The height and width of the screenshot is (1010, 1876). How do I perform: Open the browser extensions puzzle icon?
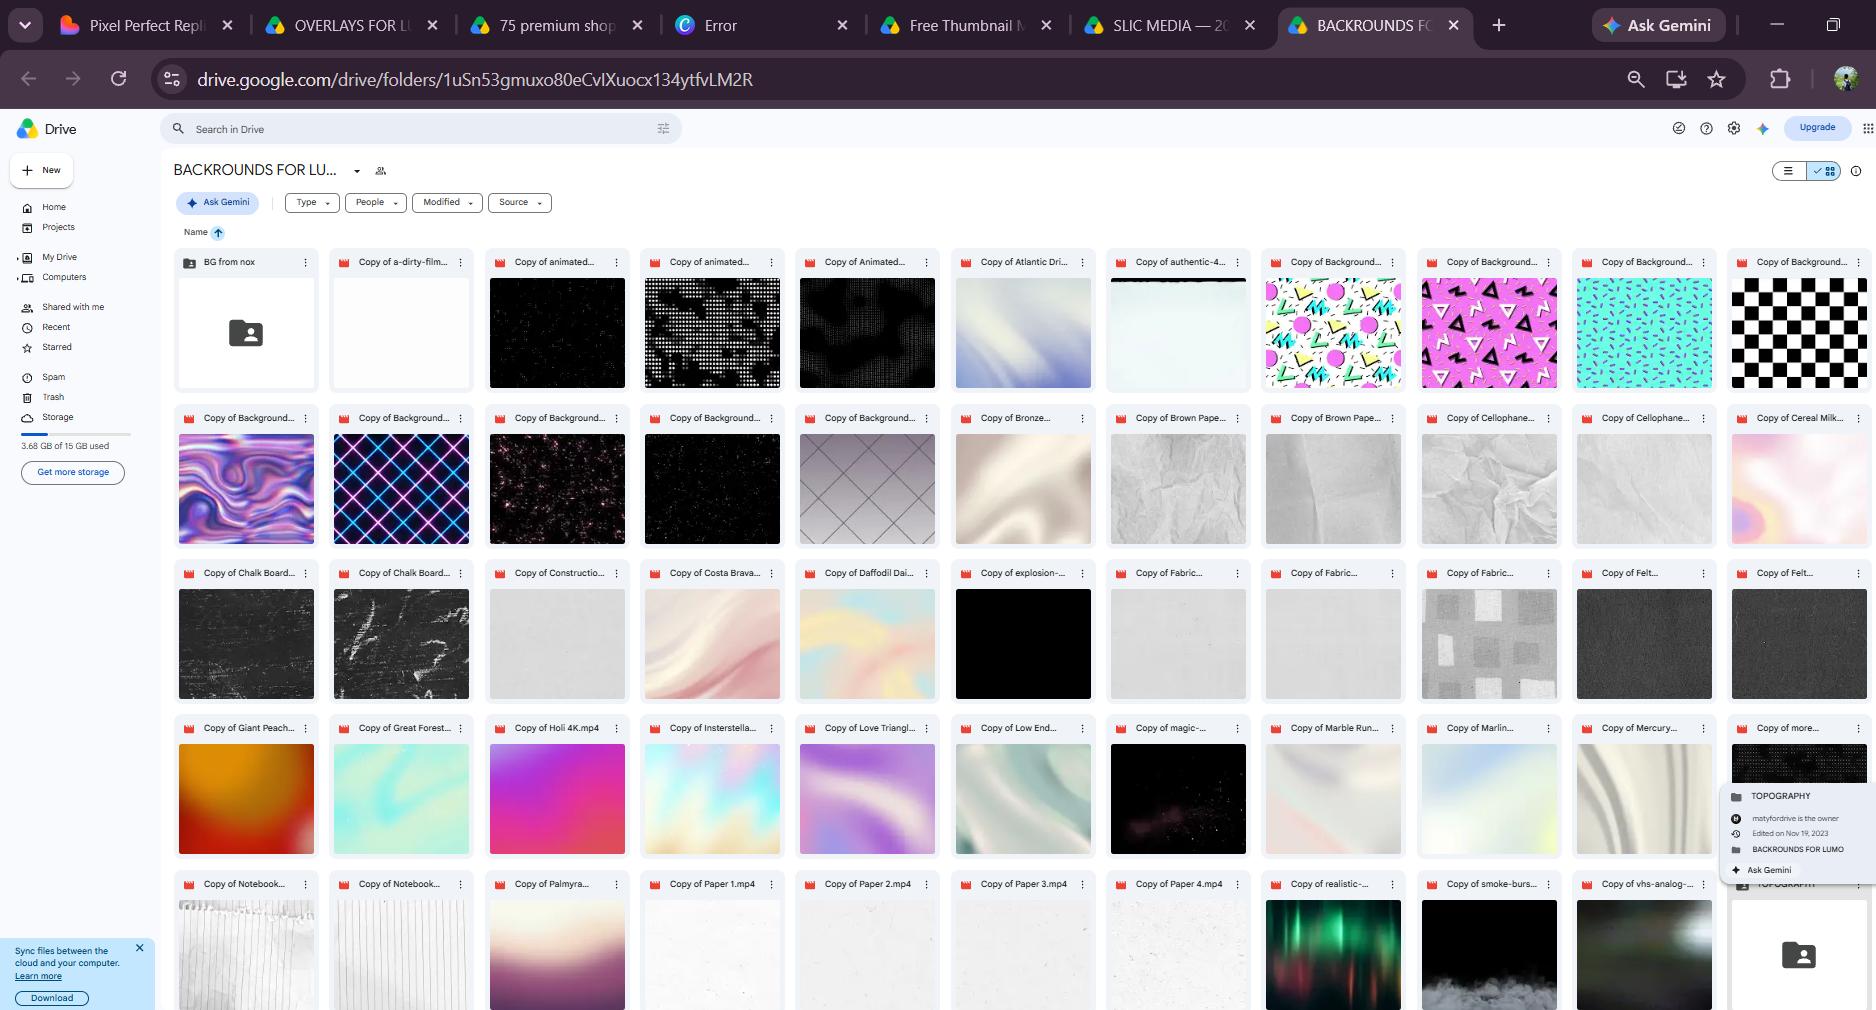1780,79
